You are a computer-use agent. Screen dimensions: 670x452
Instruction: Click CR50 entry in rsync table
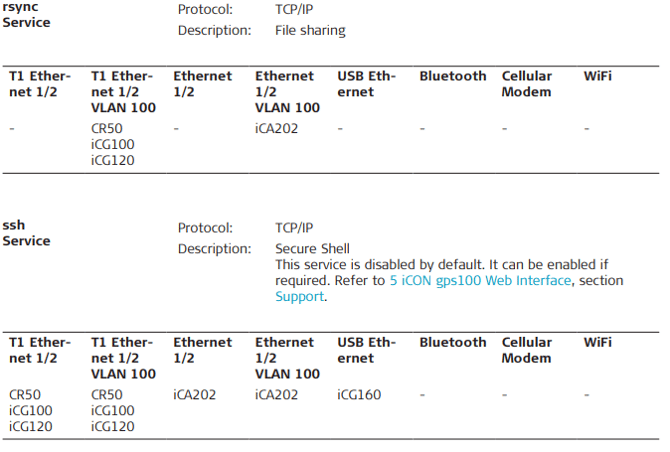[106, 128]
